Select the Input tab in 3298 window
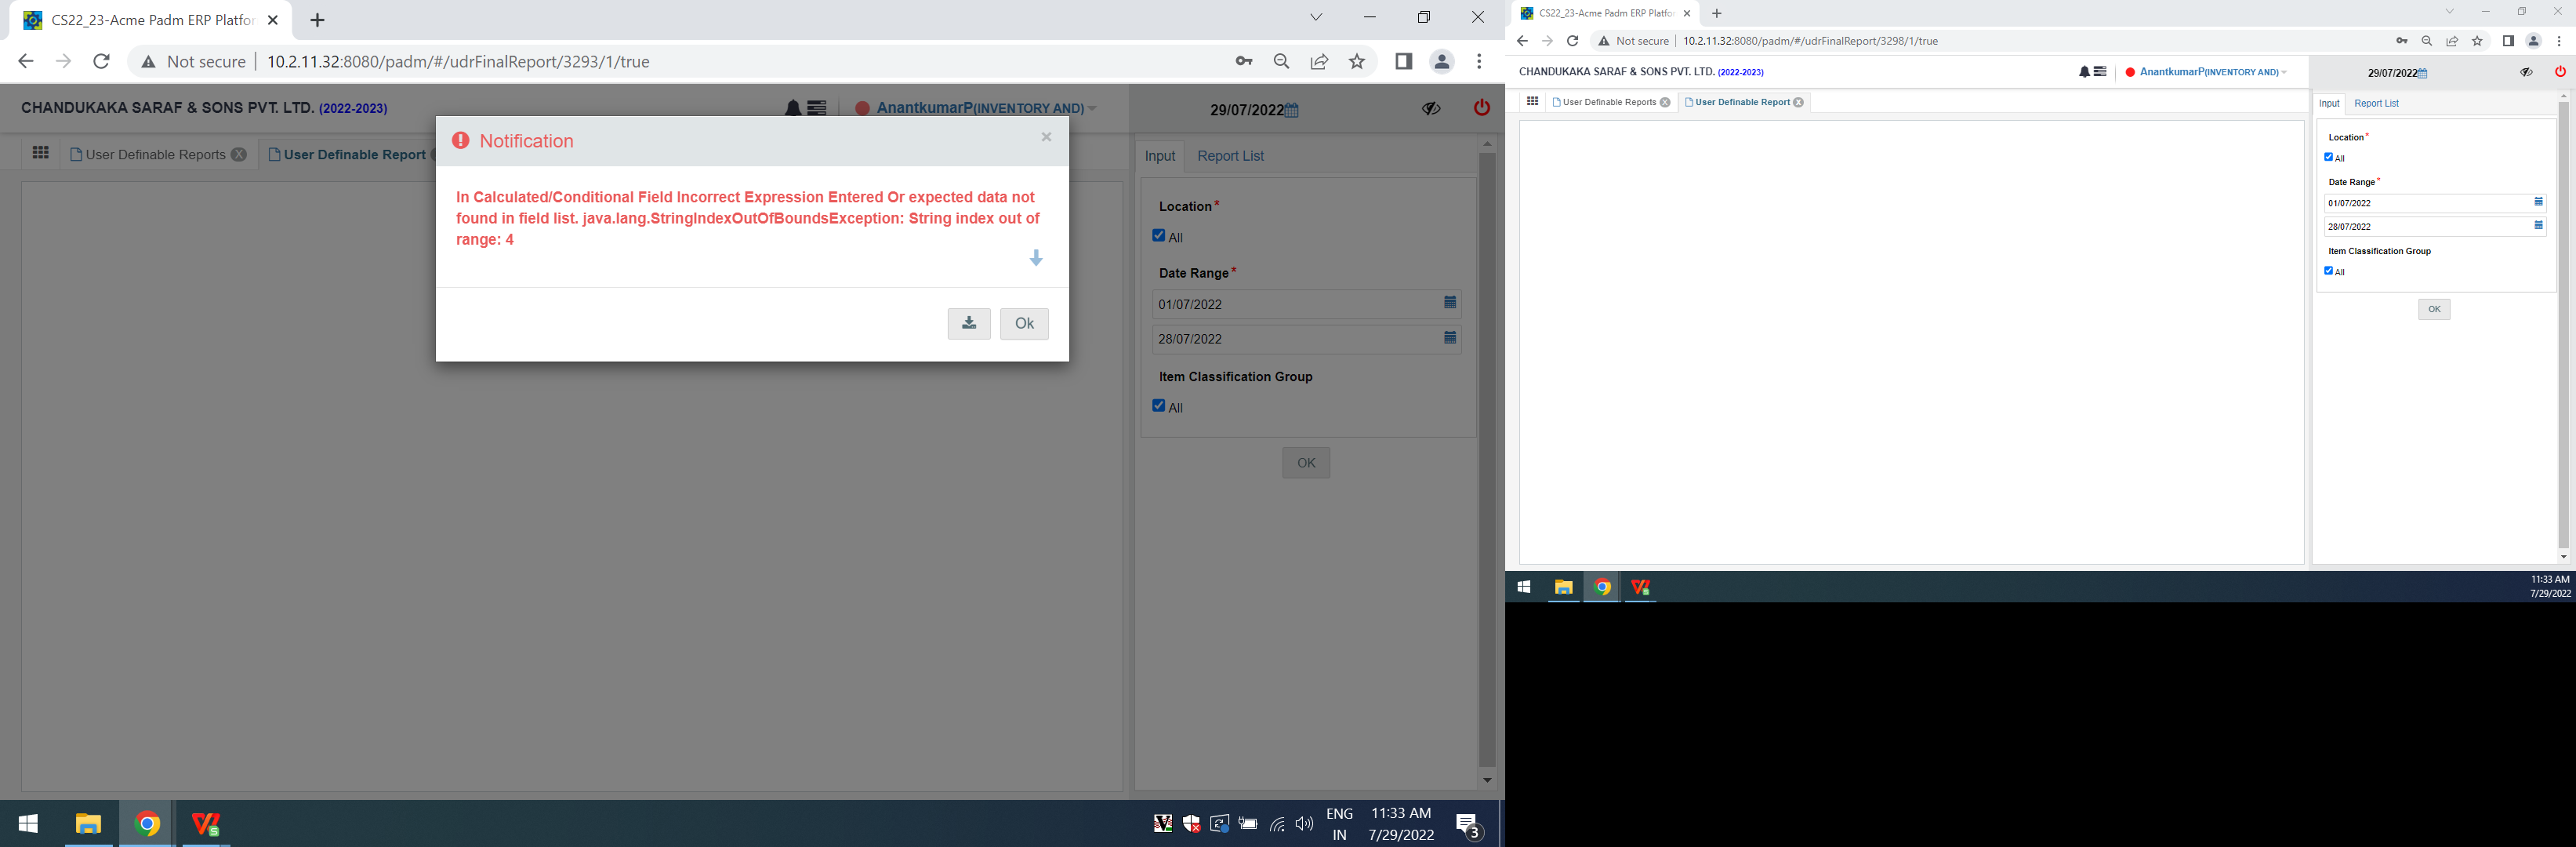Image resolution: width=2576 pixels, height=847 pixels. click(x=2329, y=103)
